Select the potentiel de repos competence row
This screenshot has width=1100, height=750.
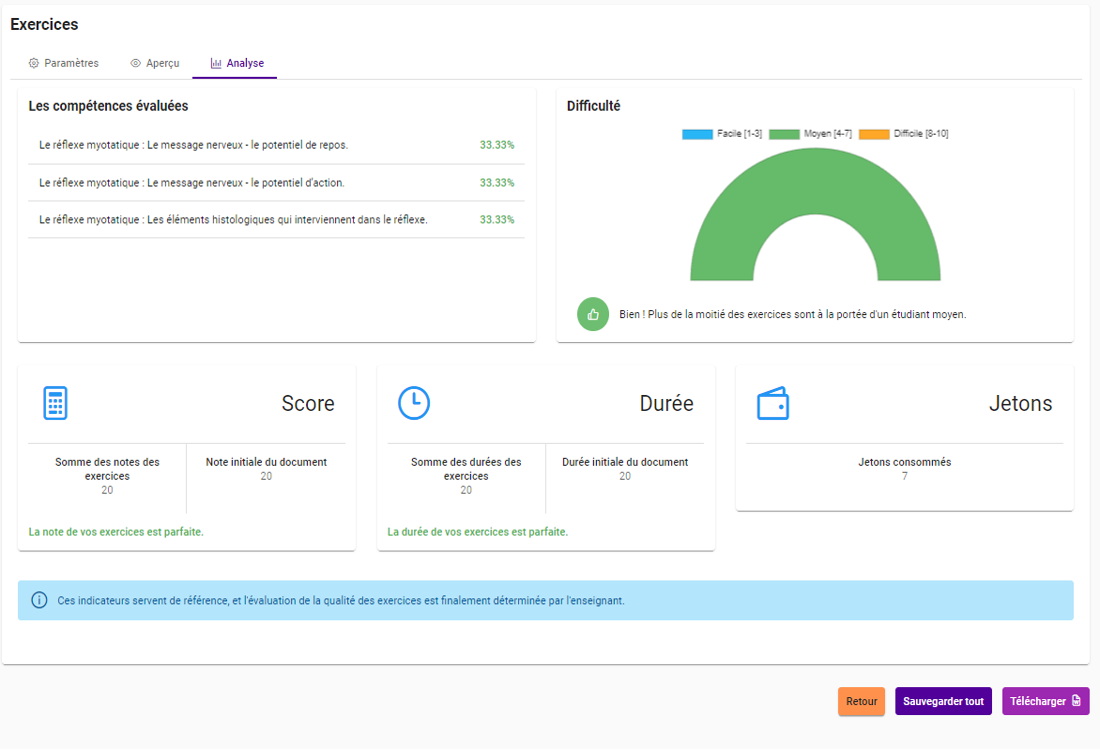[276, 145]
